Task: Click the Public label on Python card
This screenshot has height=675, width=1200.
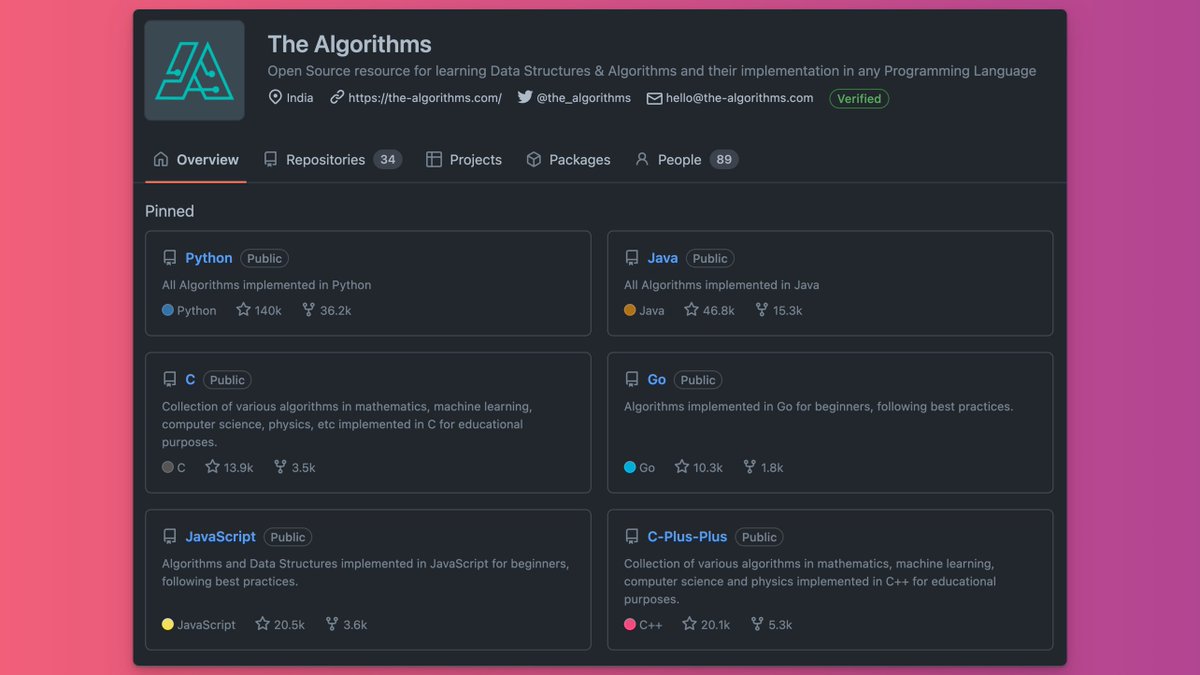Action: [x=265, y=258]
